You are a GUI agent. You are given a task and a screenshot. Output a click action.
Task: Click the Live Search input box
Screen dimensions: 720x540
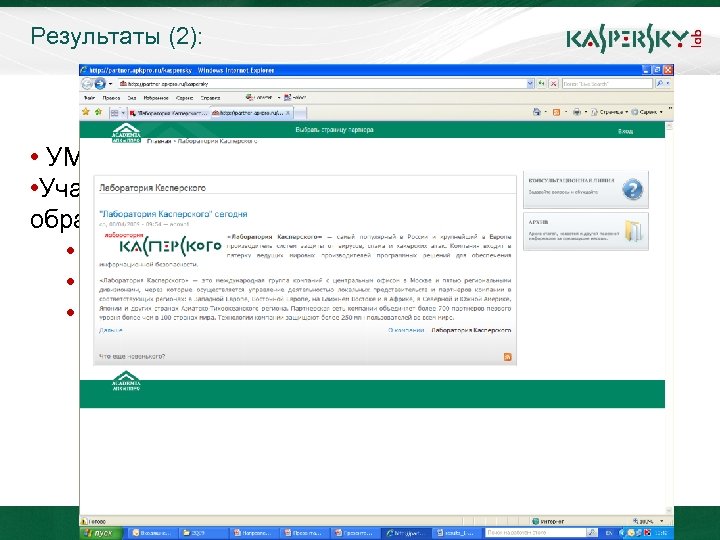(607, 84)
